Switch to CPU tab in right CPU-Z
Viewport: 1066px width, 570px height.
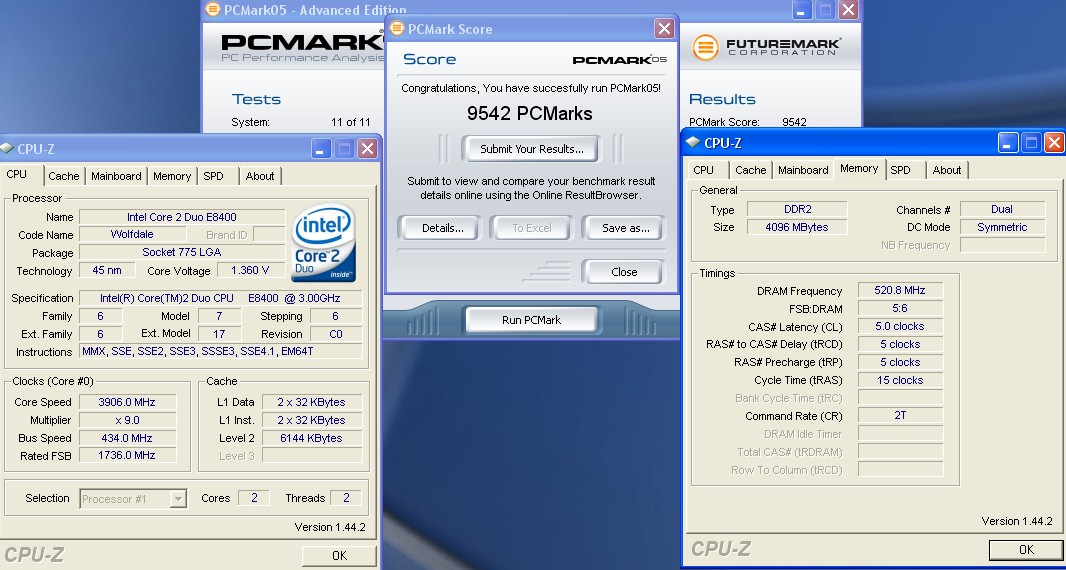704,169
